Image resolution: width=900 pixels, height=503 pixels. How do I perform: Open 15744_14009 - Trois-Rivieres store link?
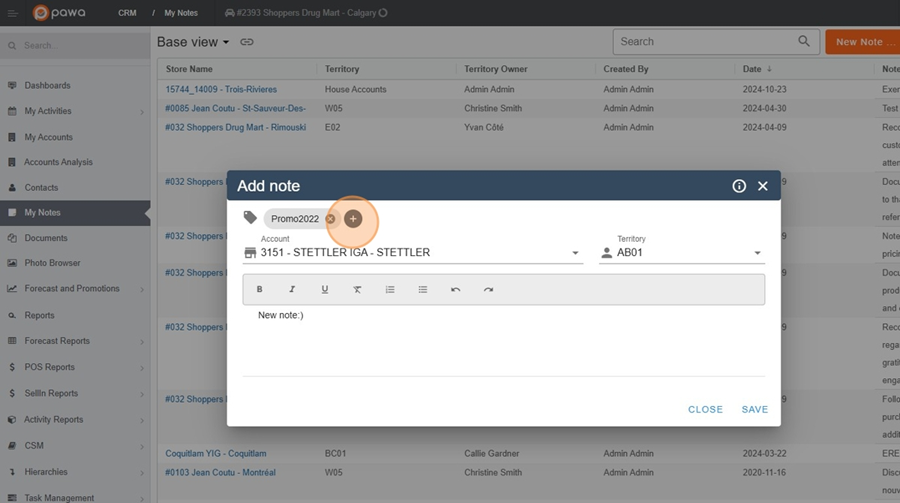pyautogui.click(x=221, y=89)
